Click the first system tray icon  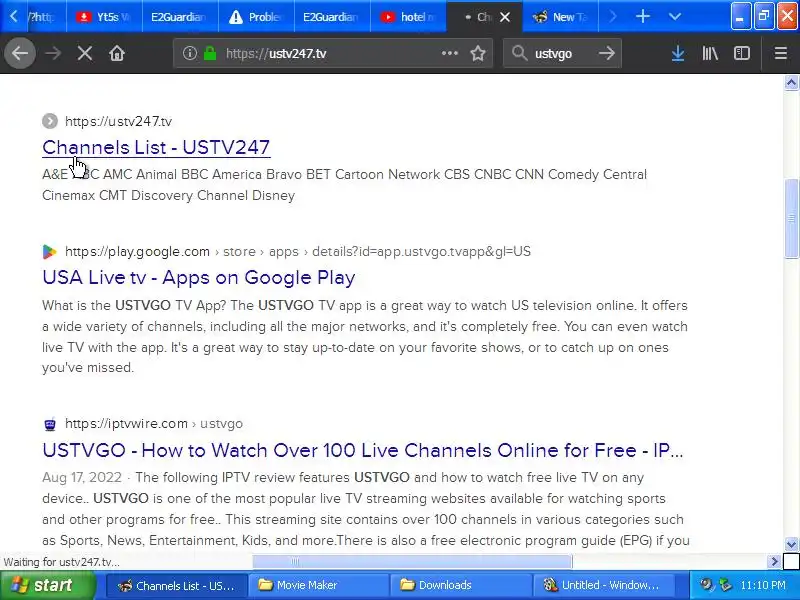tap(706, 585)
